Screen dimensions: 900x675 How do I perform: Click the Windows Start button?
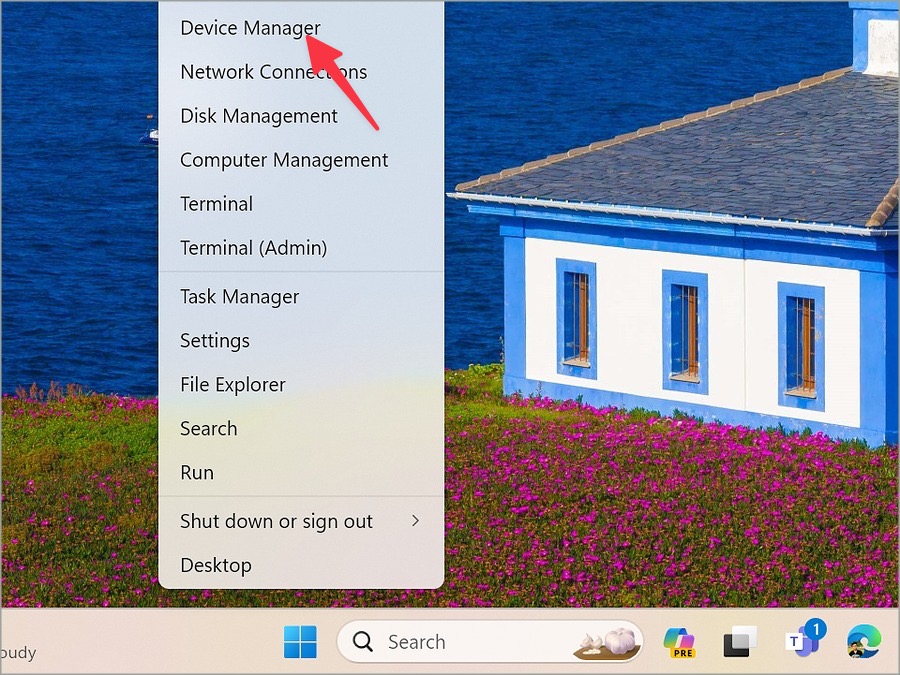pos(300,642)
